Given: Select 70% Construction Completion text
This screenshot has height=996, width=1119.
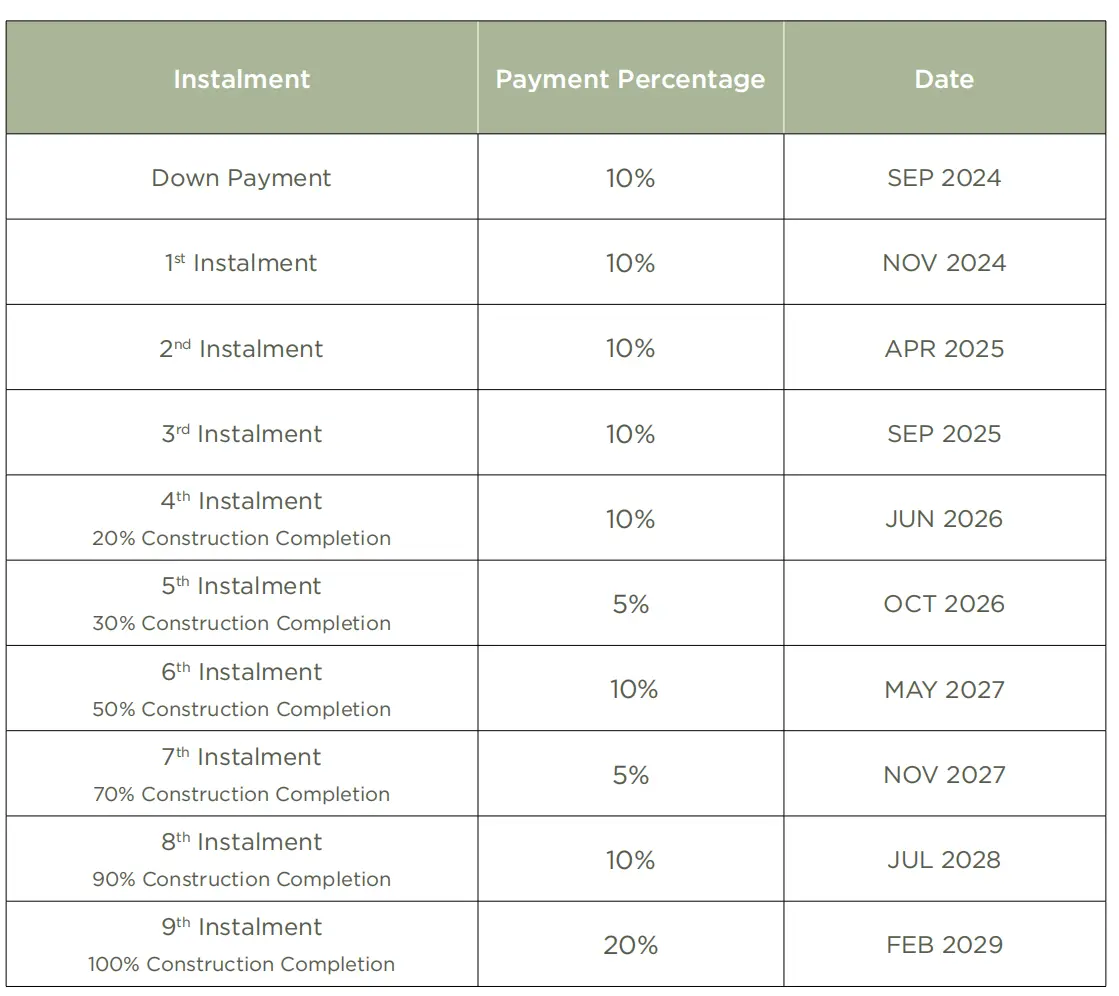Looking at the screenshot, I should click(241, 794).
